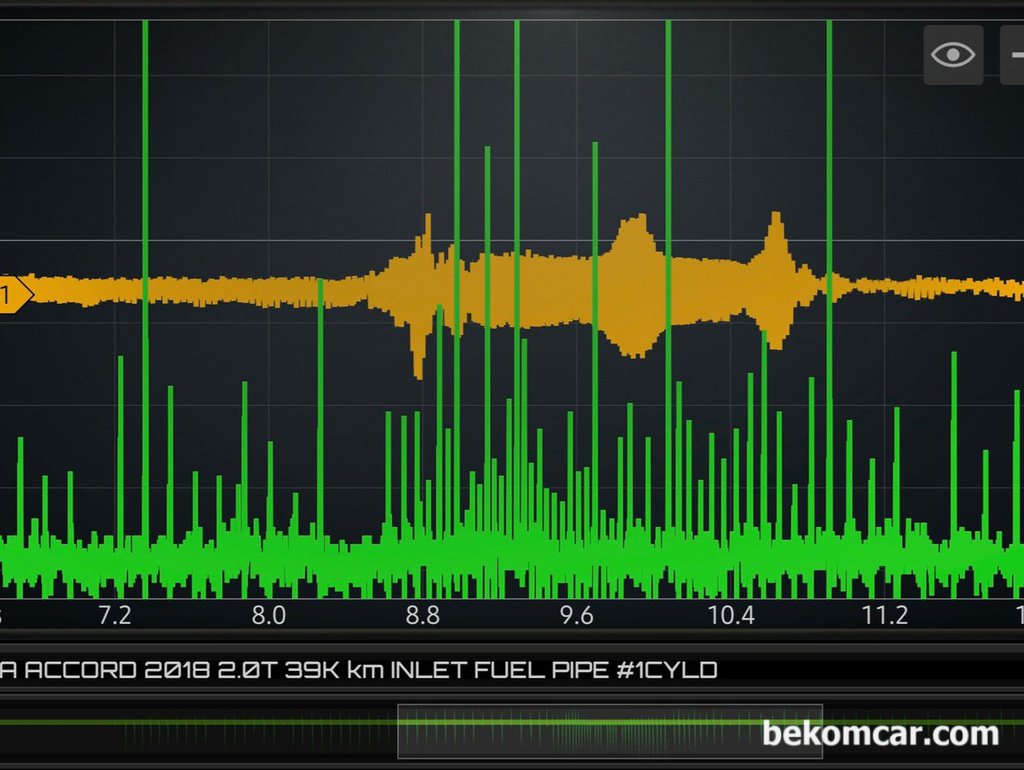This screenshot has height=770, width=1024.
Task: Click the 7.2 time axis label
Action: point(115,615)
